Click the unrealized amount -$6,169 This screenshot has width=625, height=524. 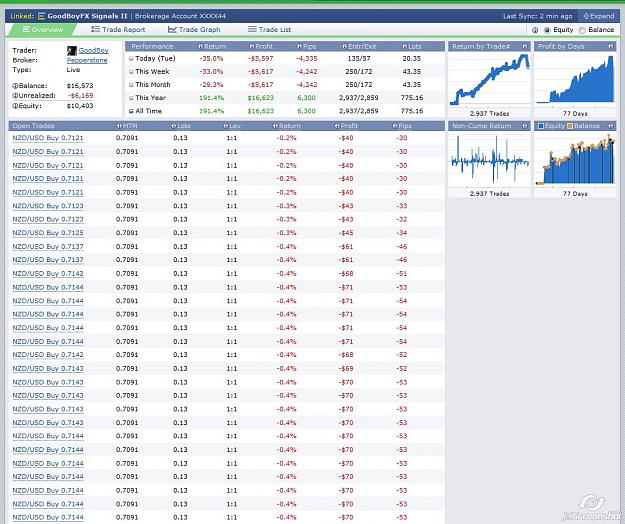pyautogui.click(x=80, y=96)
